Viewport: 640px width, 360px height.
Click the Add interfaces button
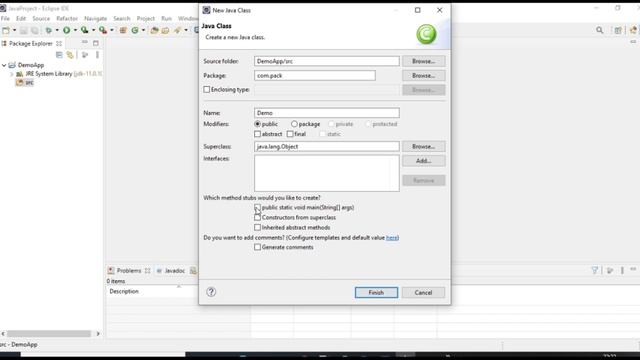pos(423,161)
